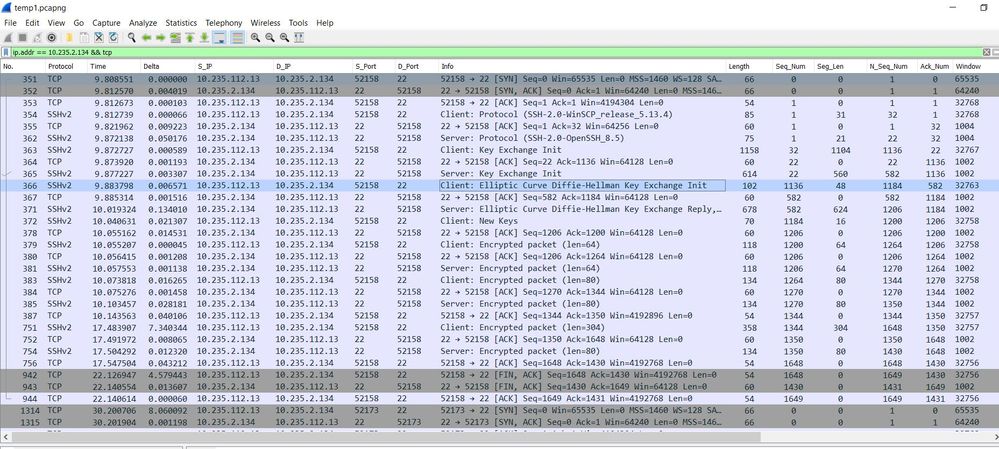Open the Help menu
The width and height of the screenshot is (999, 449).
coord(324,23)
